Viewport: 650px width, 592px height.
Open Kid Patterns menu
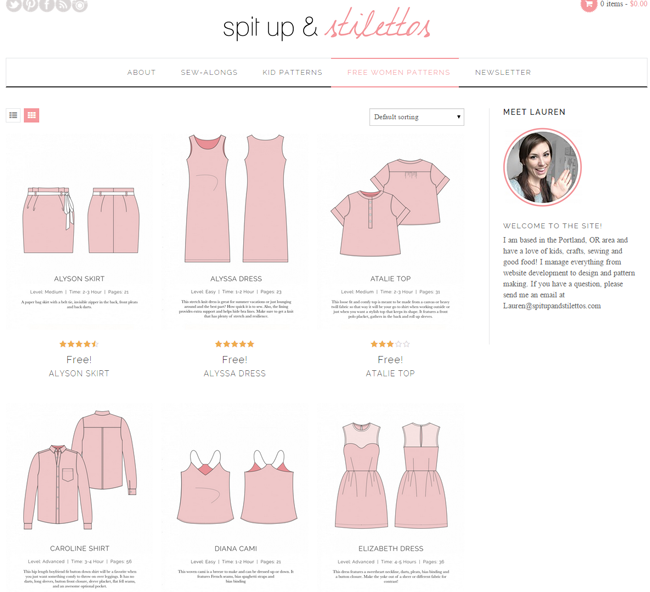coord(292,73)
